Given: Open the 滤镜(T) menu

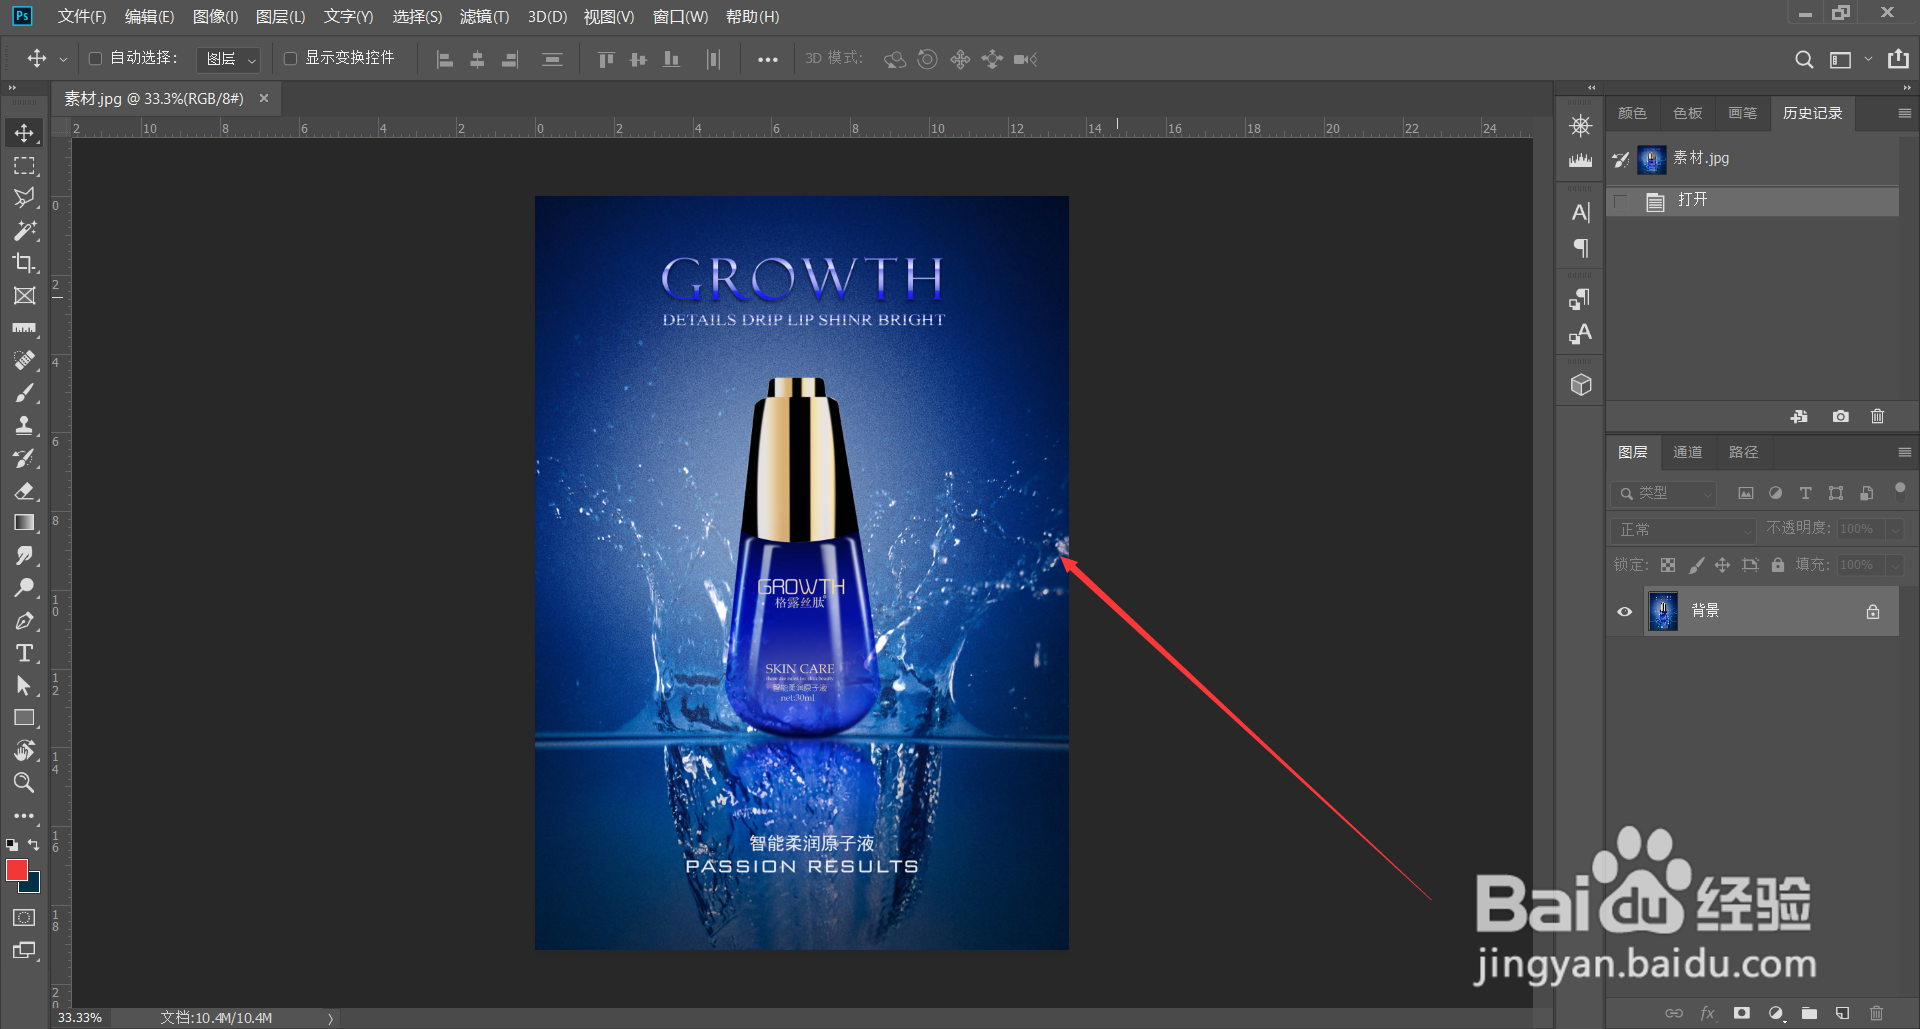Looking at the screenshot, I should [484, 17].
